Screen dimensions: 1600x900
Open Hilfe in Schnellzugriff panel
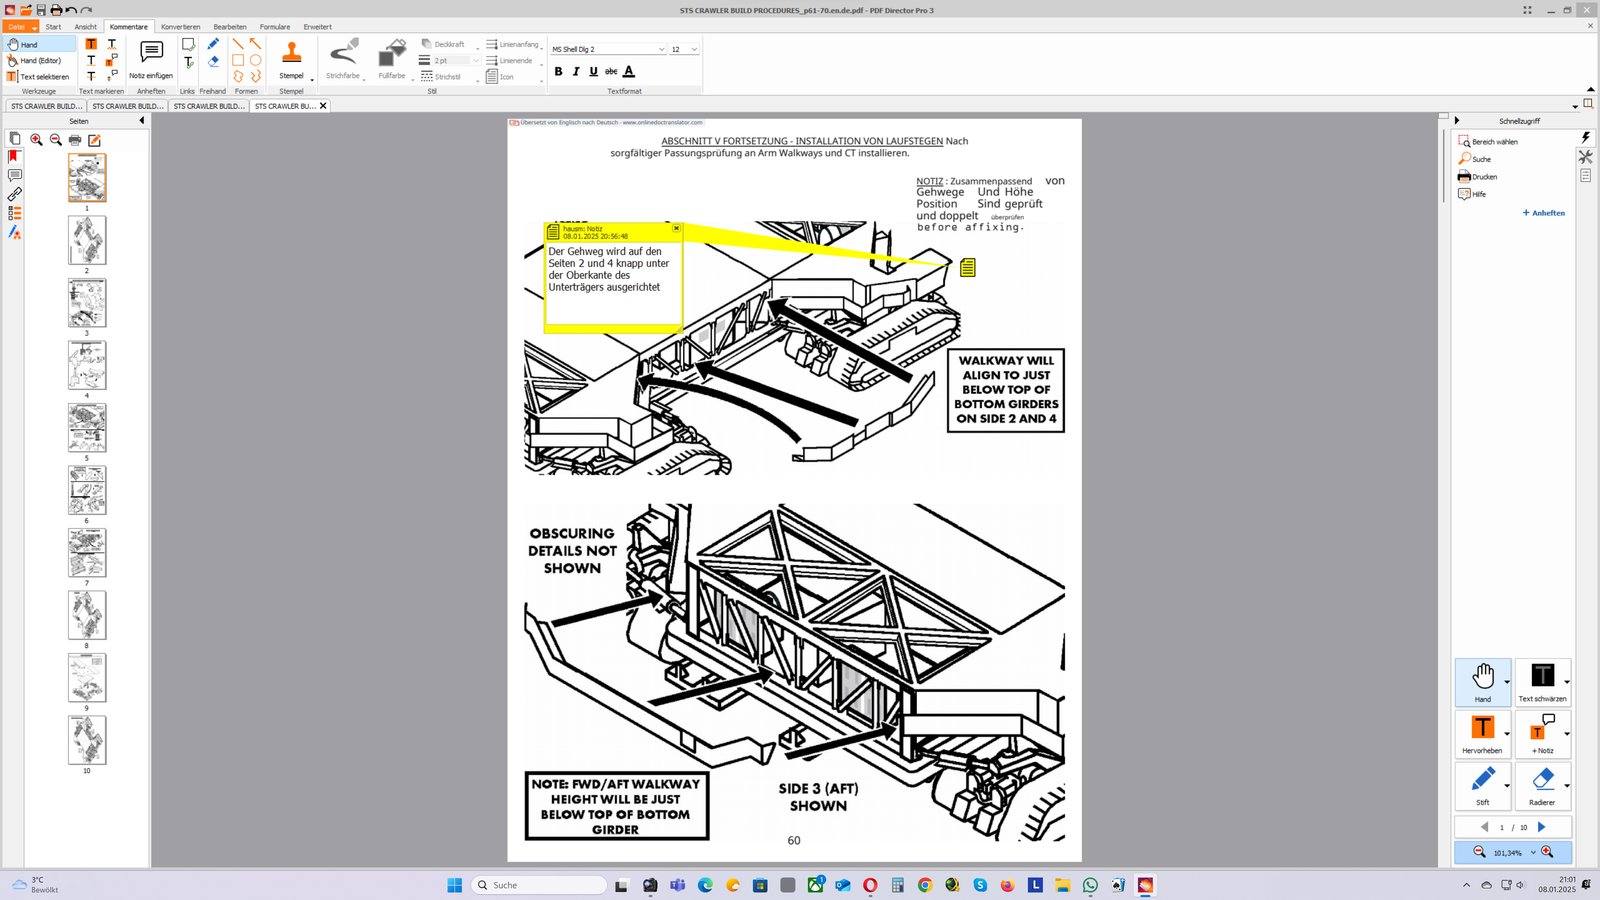tap(1472, 194)
